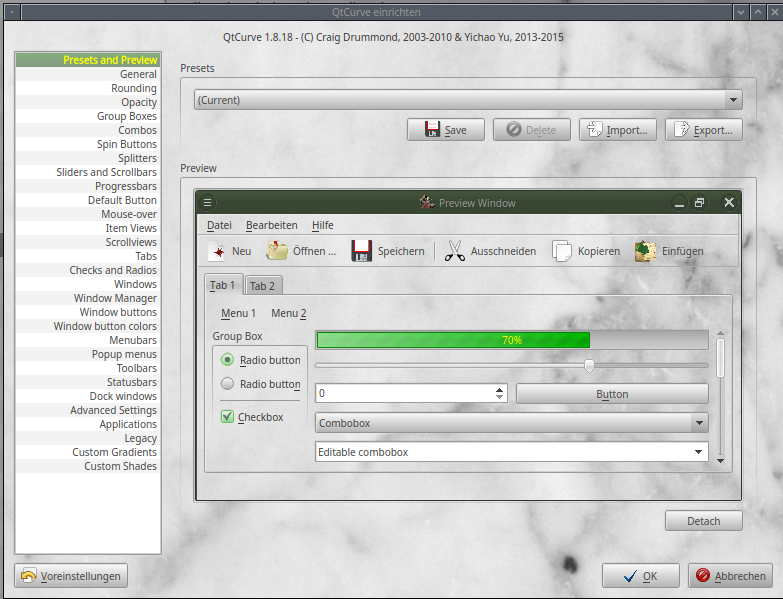Click the Kopieren pages icon
Viewport: 783px width, 599px height.
[562, 251]
